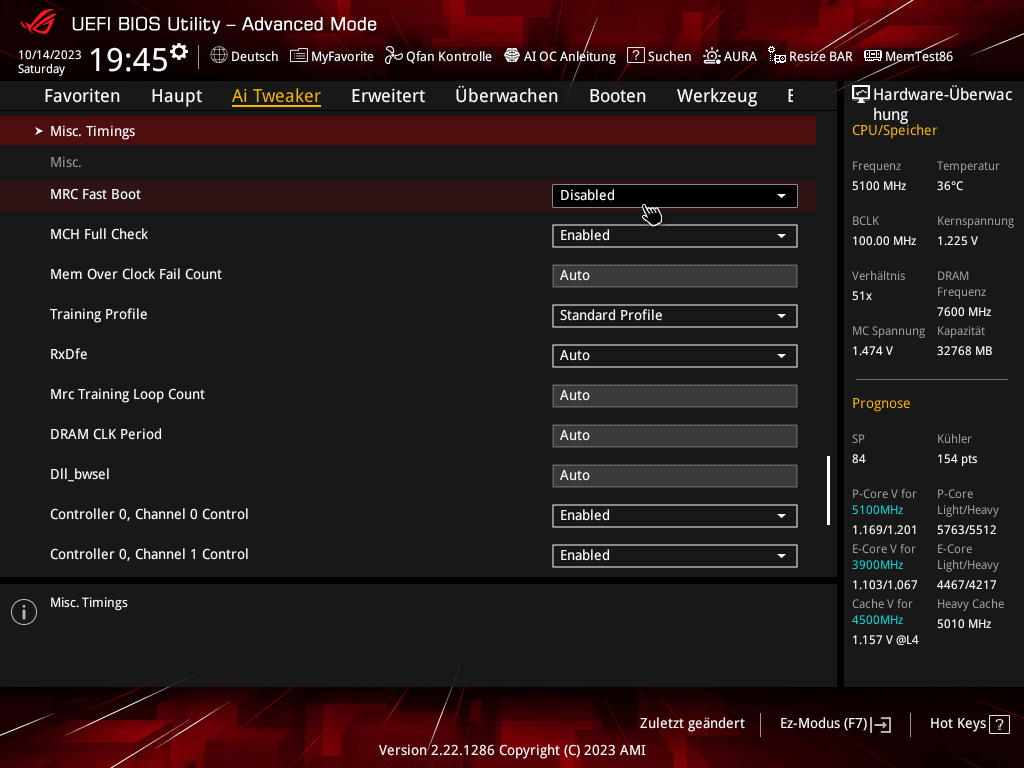Open the RxDfe dropdown
1024x768 pixels.
click(675, 355)
